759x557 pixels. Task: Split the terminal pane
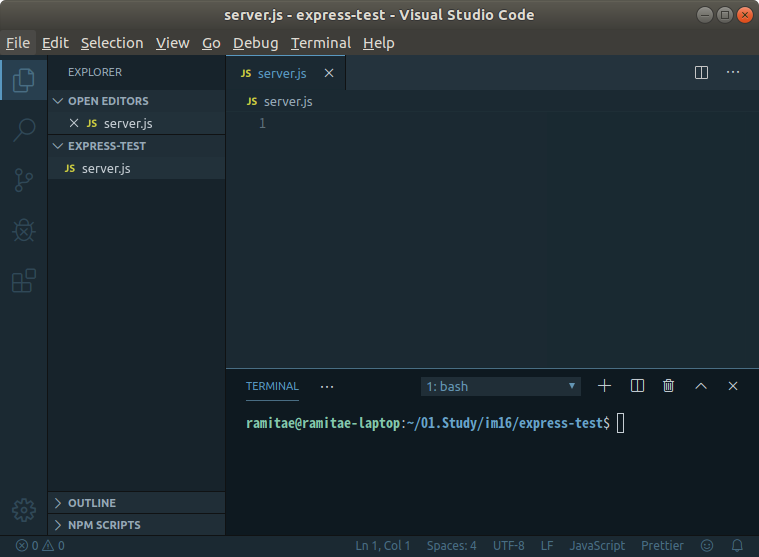pos(637,386)
